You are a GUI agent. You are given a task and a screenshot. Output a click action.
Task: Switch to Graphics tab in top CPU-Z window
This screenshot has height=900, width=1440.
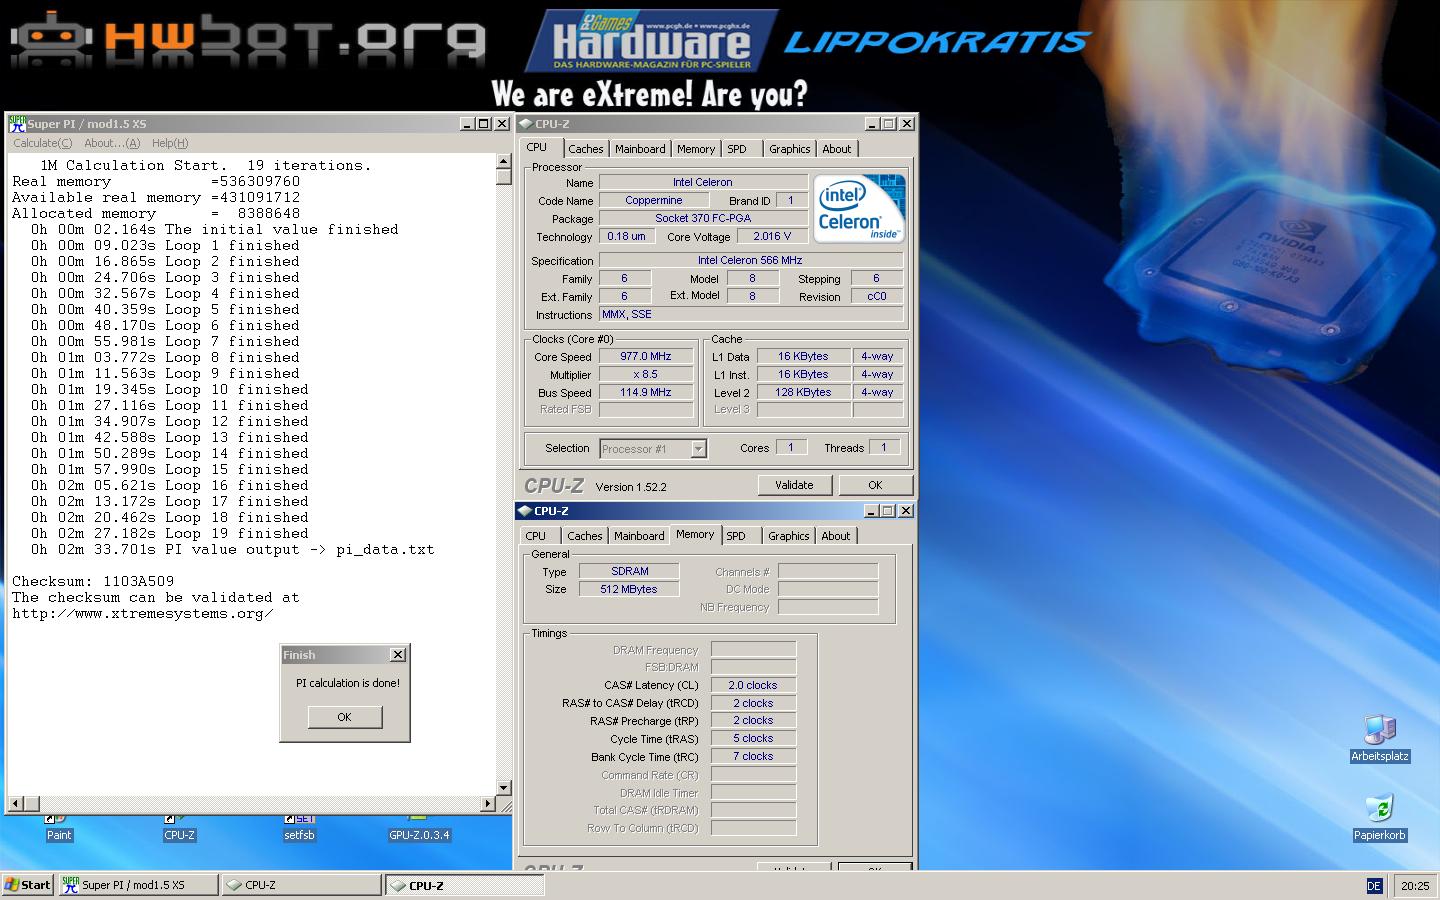(790, 149)
